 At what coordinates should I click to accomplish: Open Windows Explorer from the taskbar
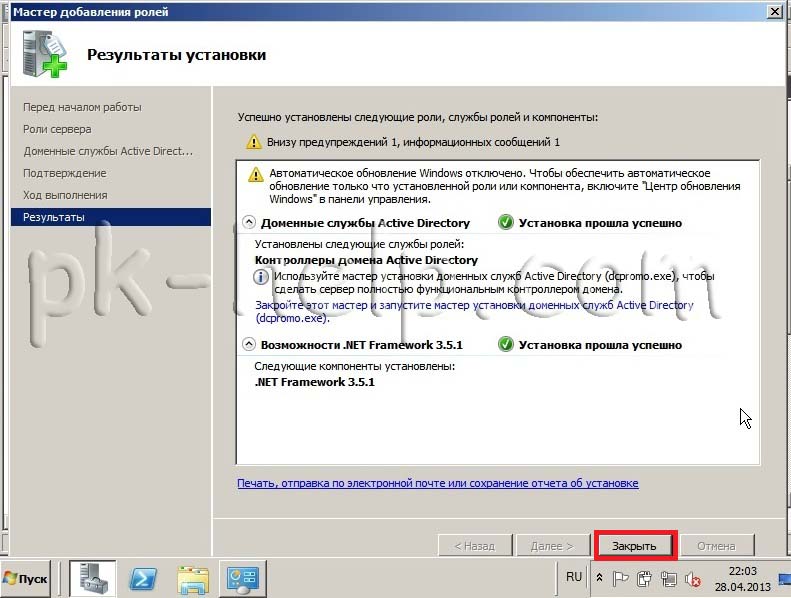193,579
